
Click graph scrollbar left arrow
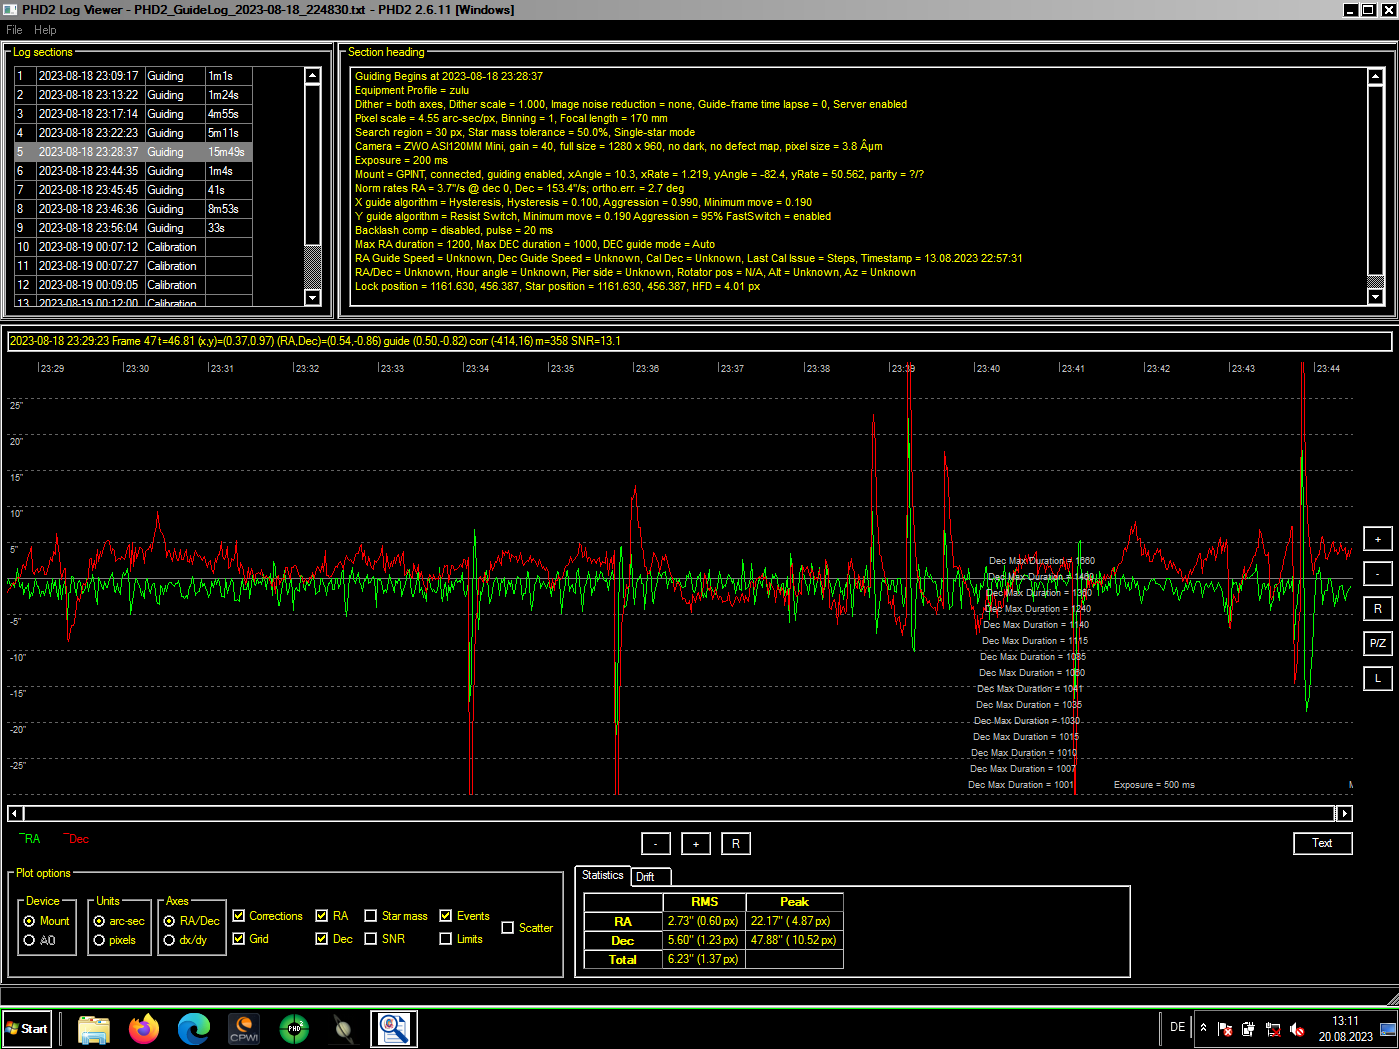click(15, 813)
